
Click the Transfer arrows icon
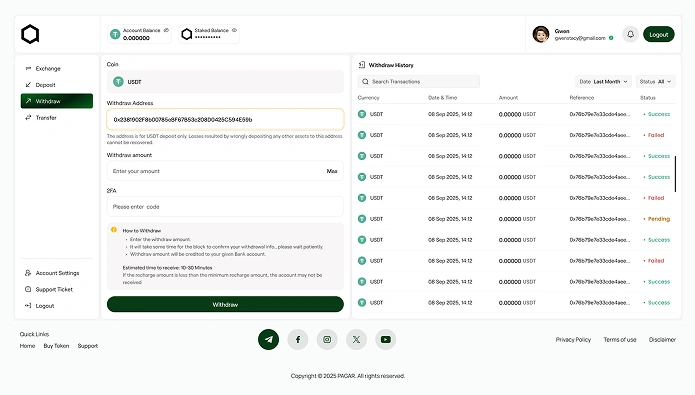click(28, 117)
